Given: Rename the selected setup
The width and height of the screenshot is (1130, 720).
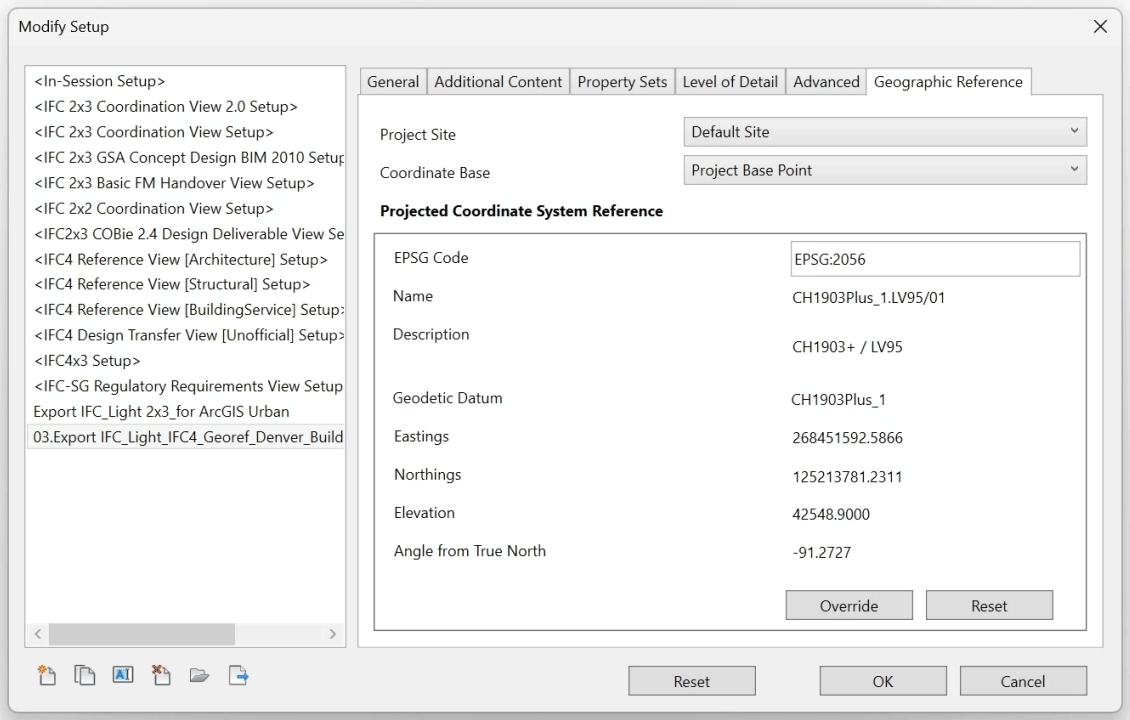Looking at the screenshot, I should 123,677.
